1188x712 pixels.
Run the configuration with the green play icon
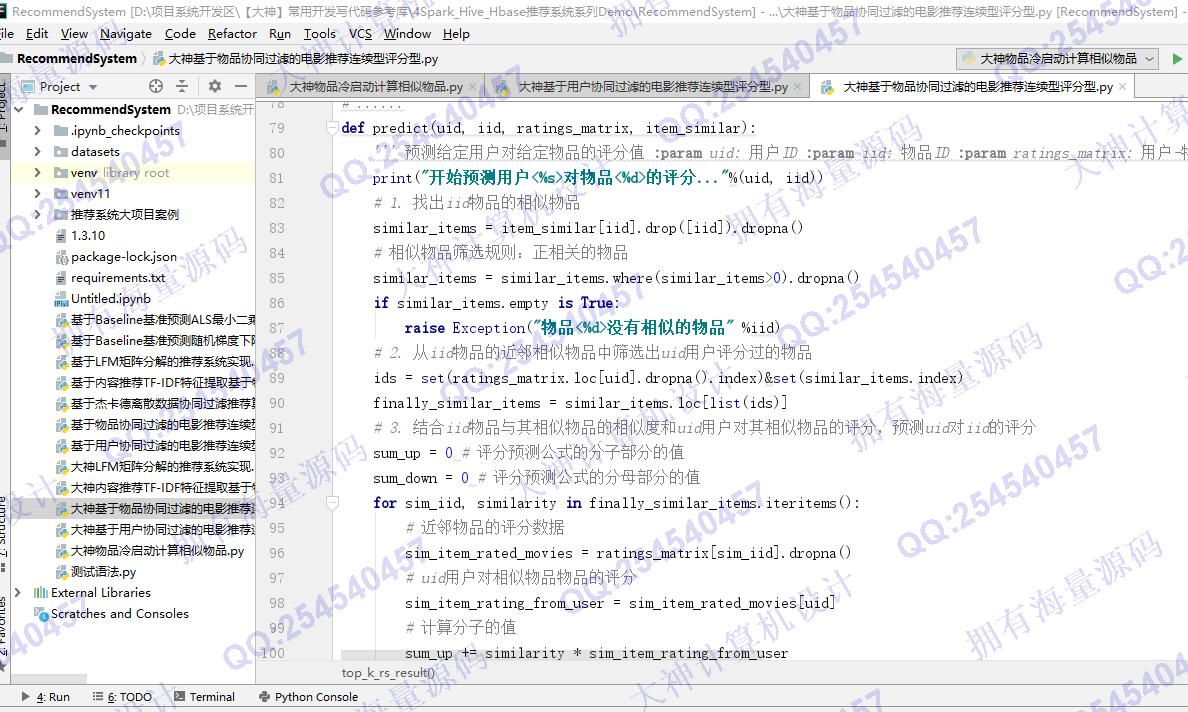[1177, 58]
